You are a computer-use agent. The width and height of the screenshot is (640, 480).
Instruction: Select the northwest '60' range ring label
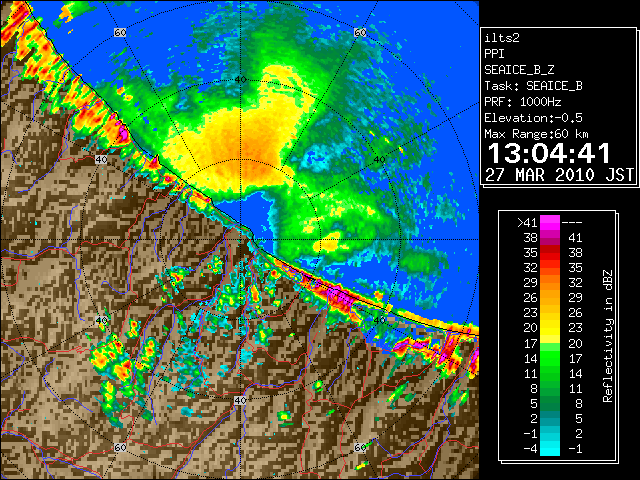pyautogui.click(x=120, y=32)
